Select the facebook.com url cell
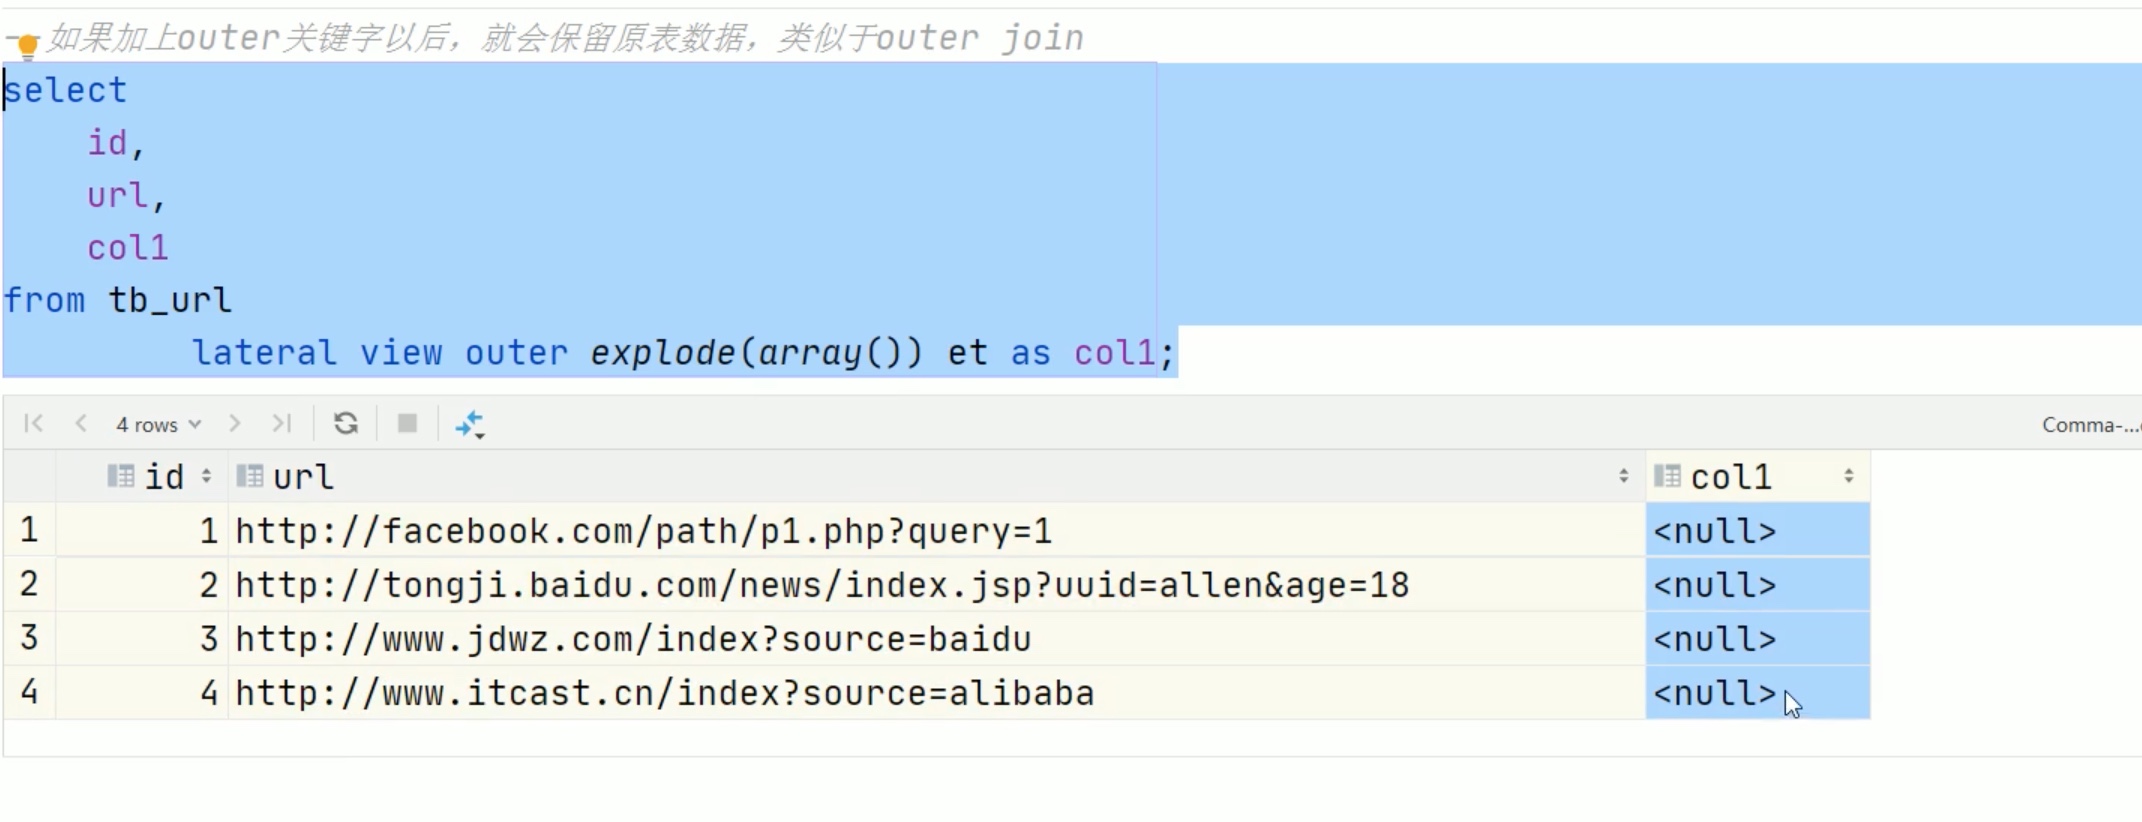Screen dimensions: 2142x822 [937, 531]
